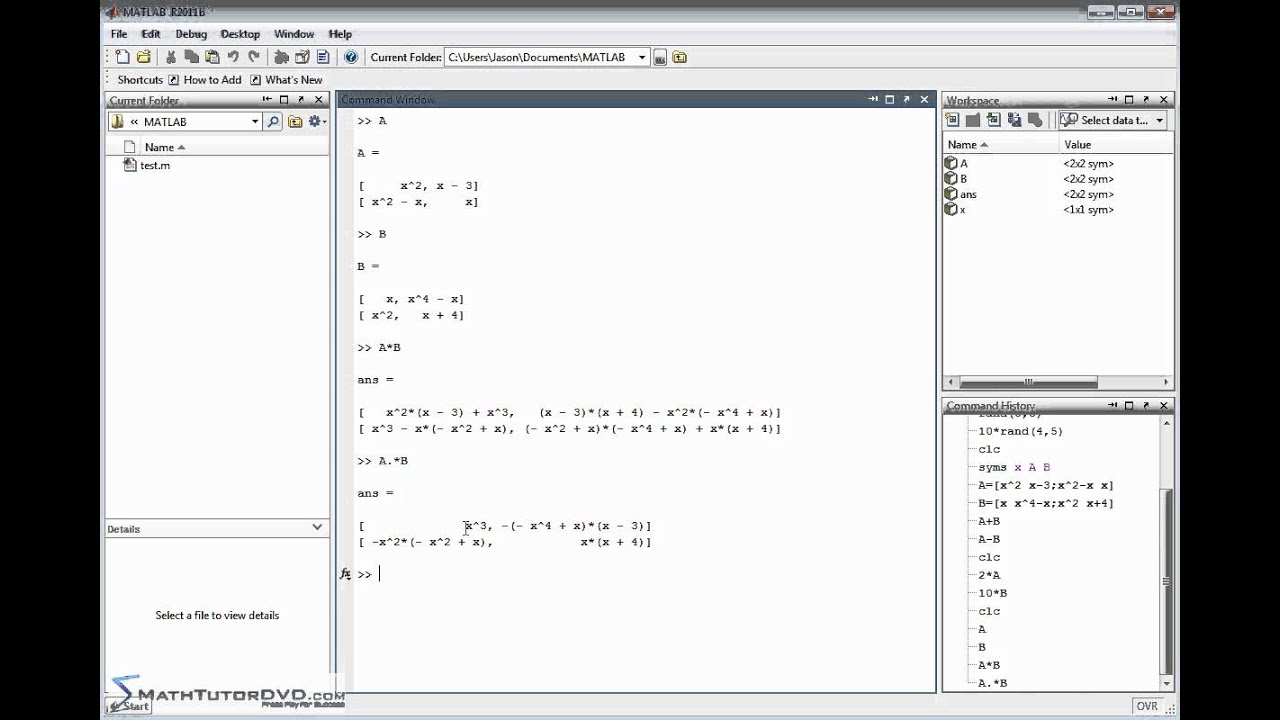Open the File menu
Viewport: 1280px width, 720px height.
[119, 34]
